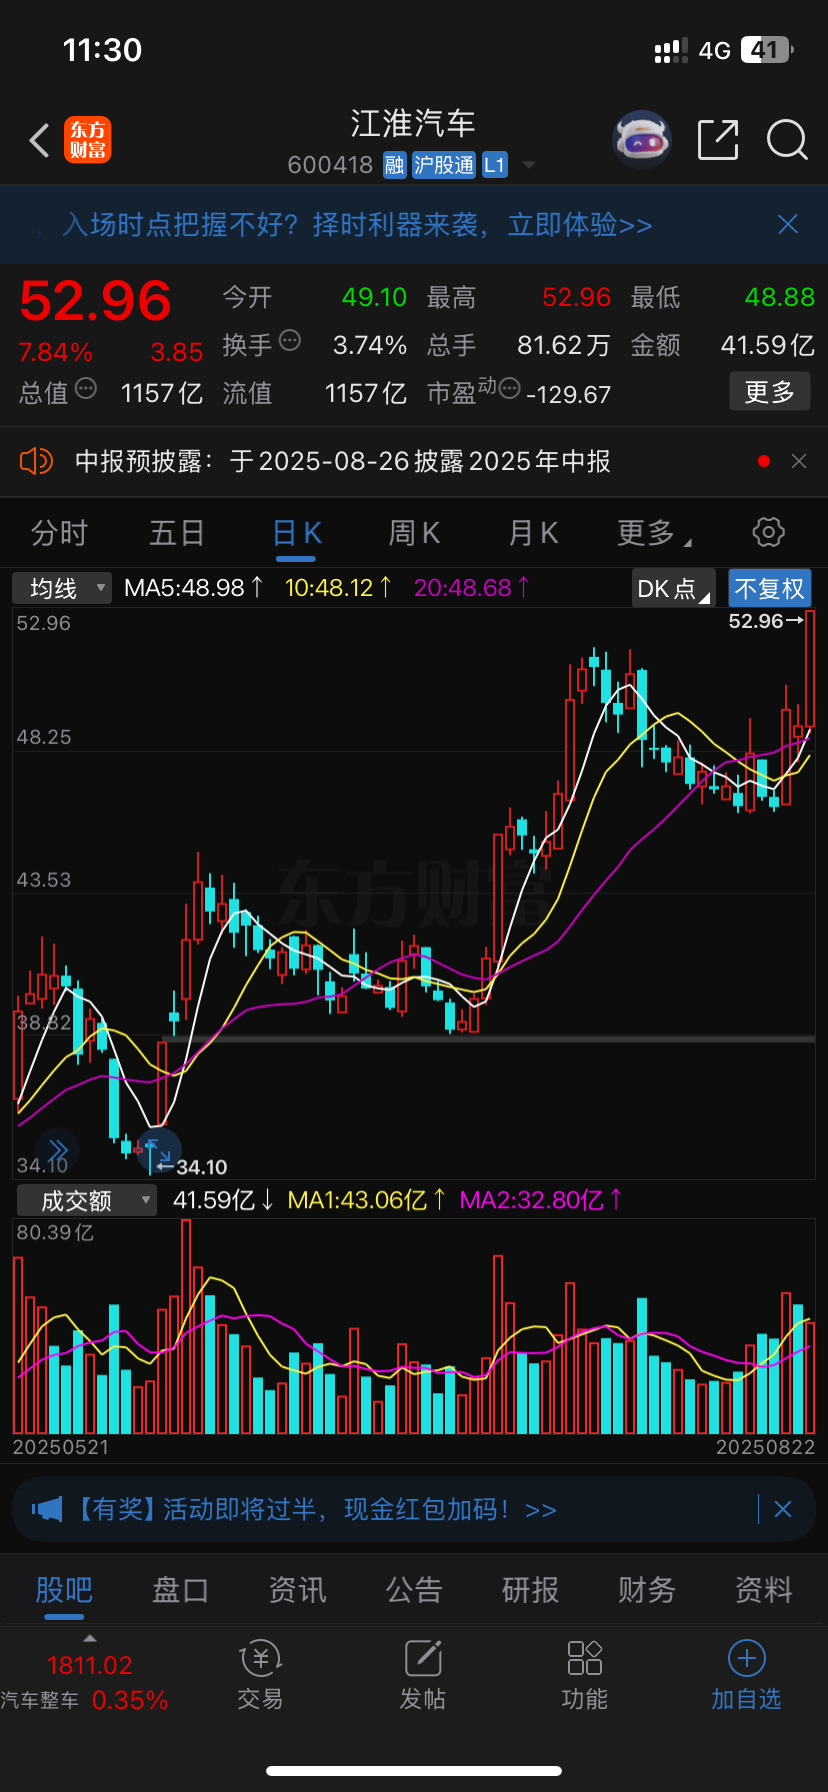Screen dimensions: 828x1792
Task: Tap the 融 margin badge
Action: pyautogui.click(x=394, y=165)
